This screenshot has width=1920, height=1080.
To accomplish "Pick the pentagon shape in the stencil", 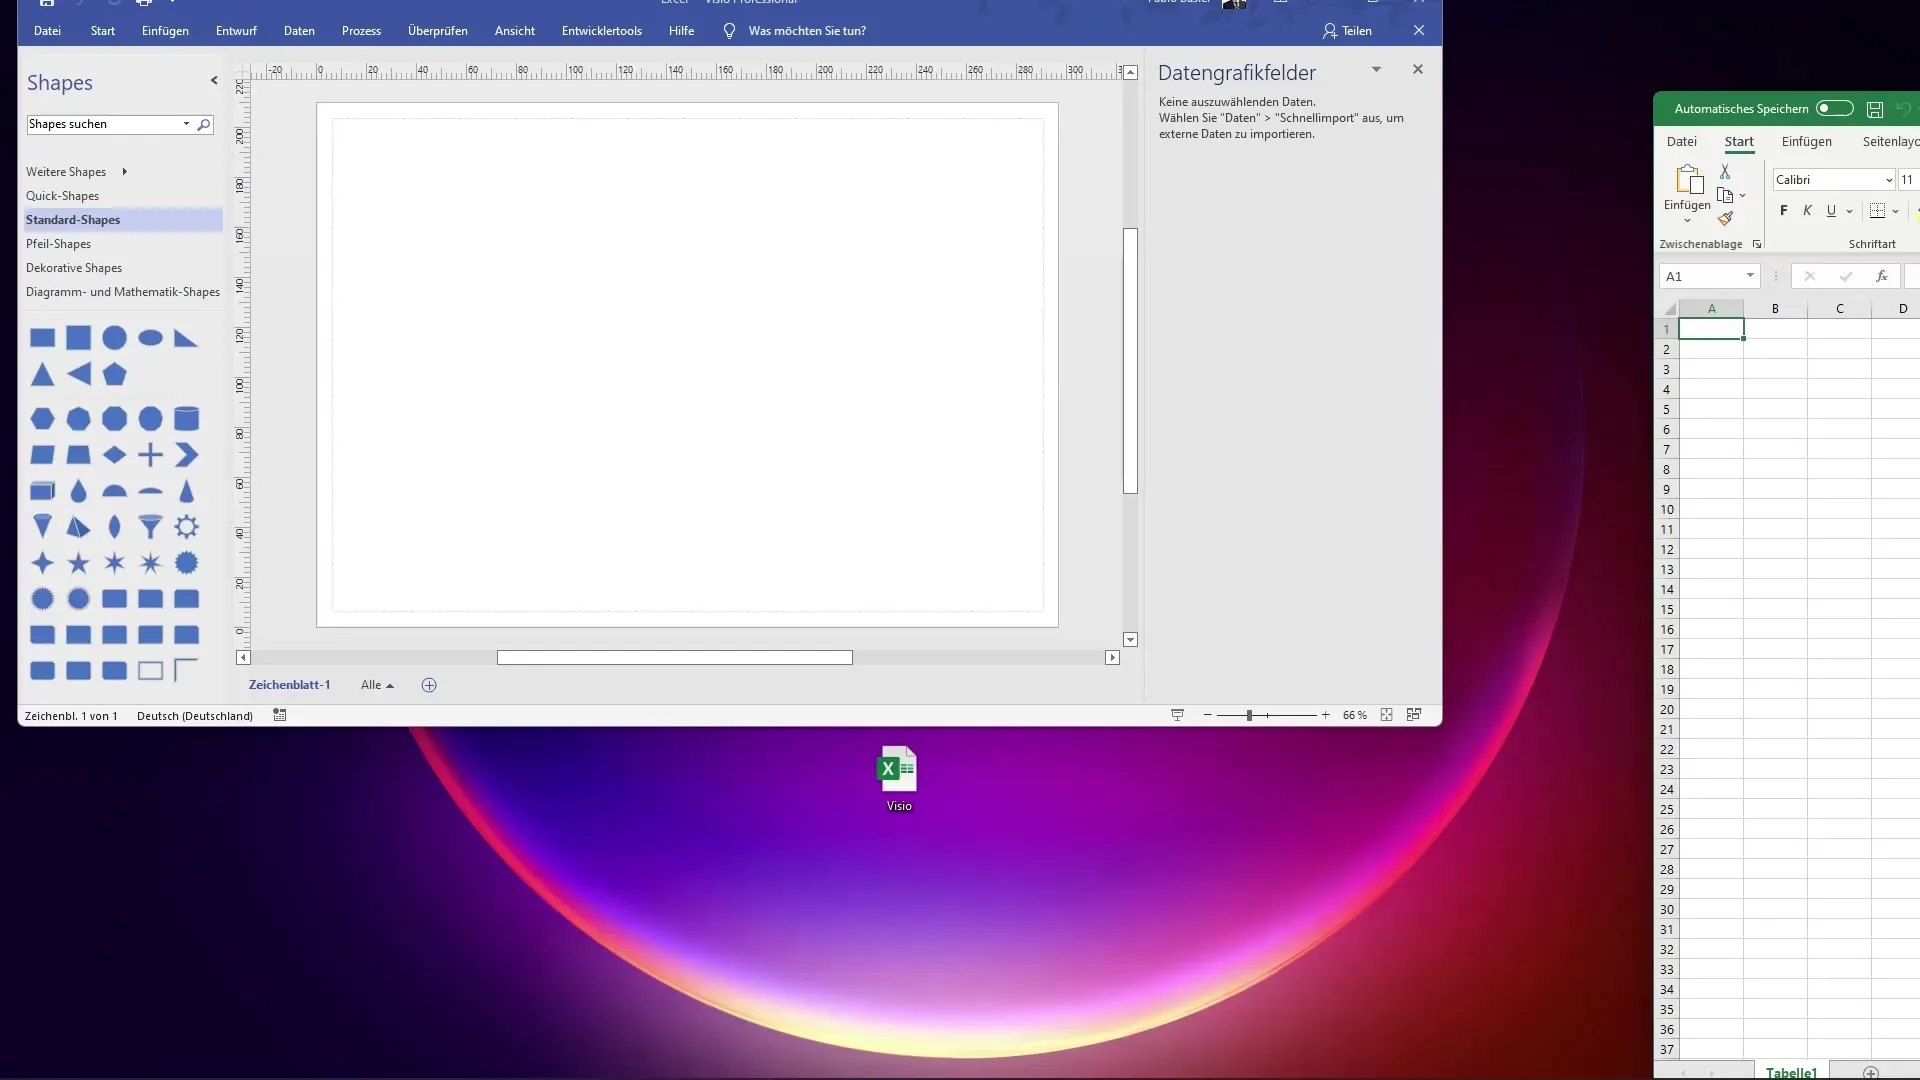I will click(x=115, y=374).
